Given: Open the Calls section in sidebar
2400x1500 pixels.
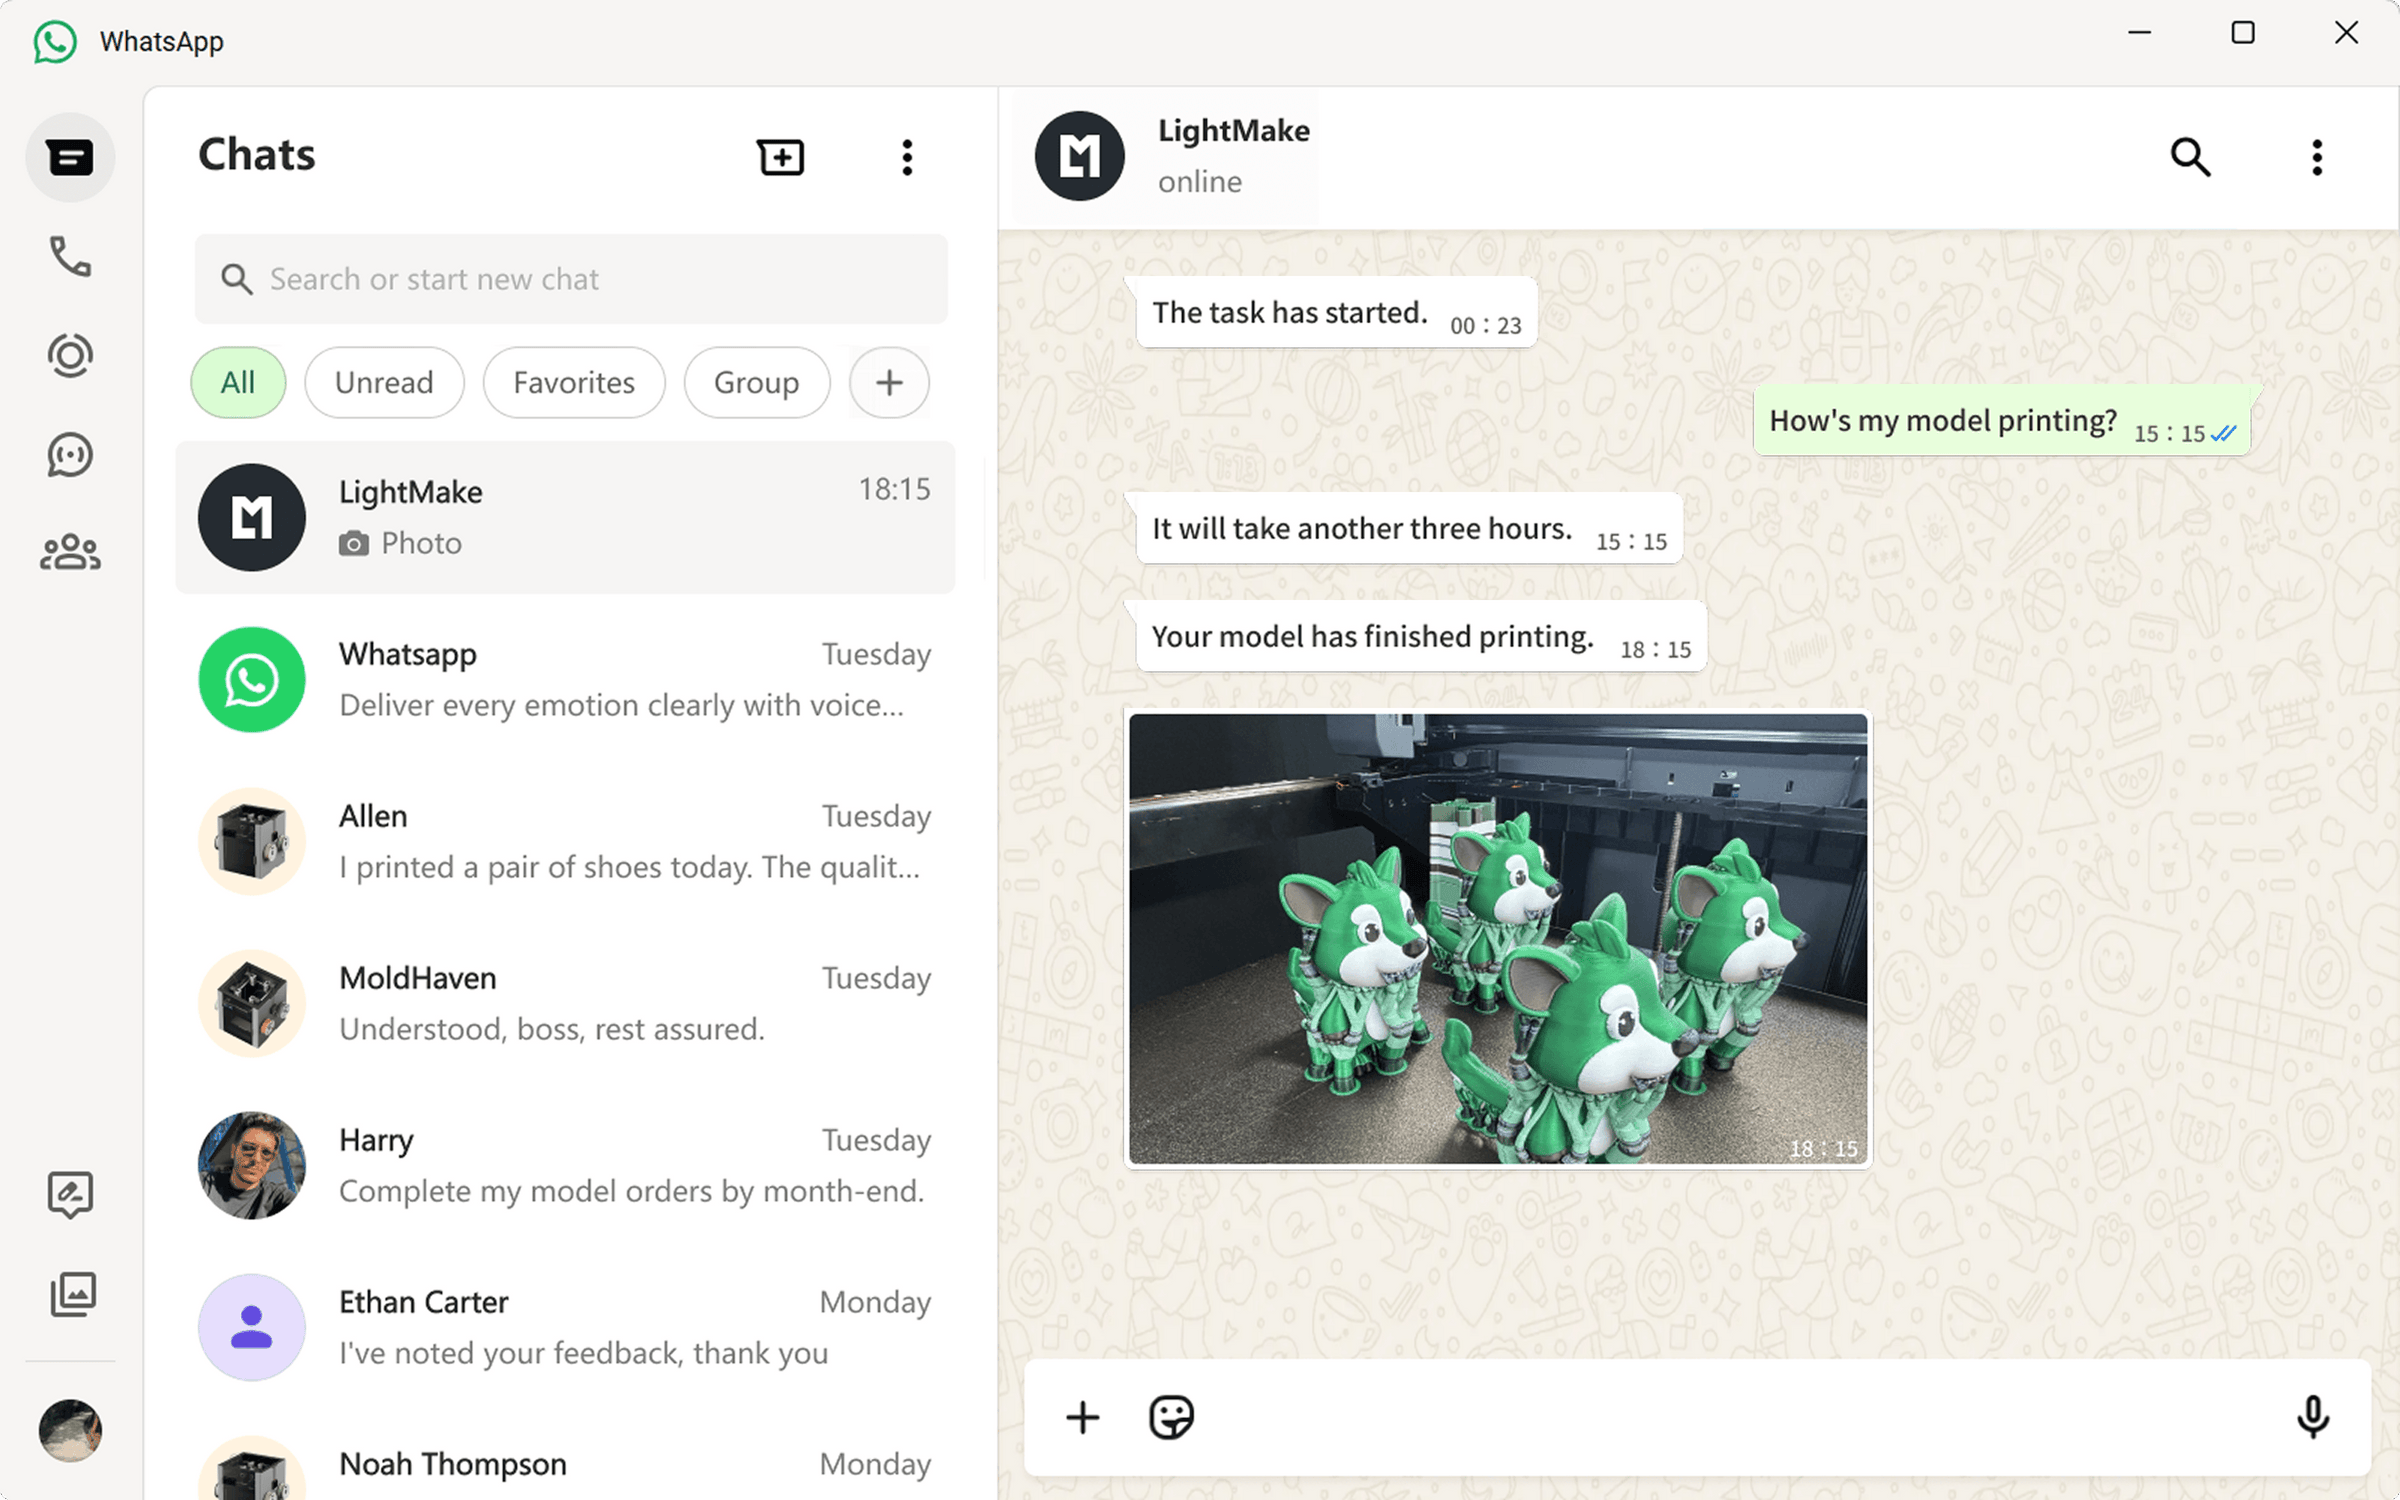Looking at the screenshot, I should coord(70,257).
